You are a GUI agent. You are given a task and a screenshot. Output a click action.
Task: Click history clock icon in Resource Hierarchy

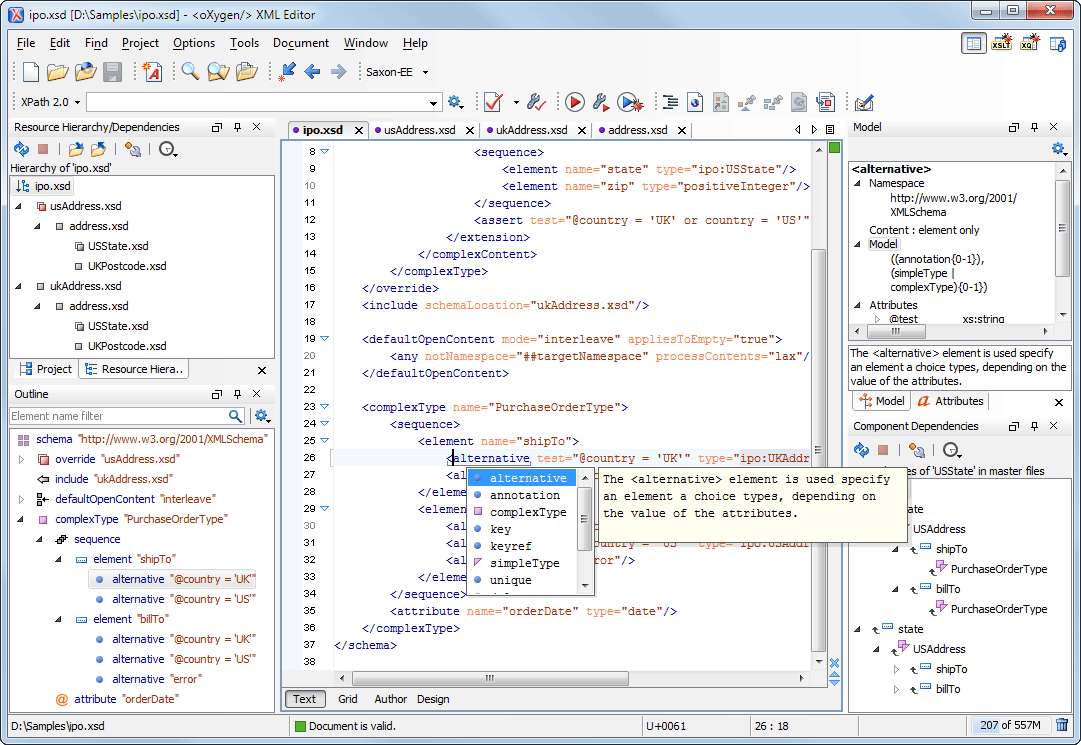click(x=168, y=149)
